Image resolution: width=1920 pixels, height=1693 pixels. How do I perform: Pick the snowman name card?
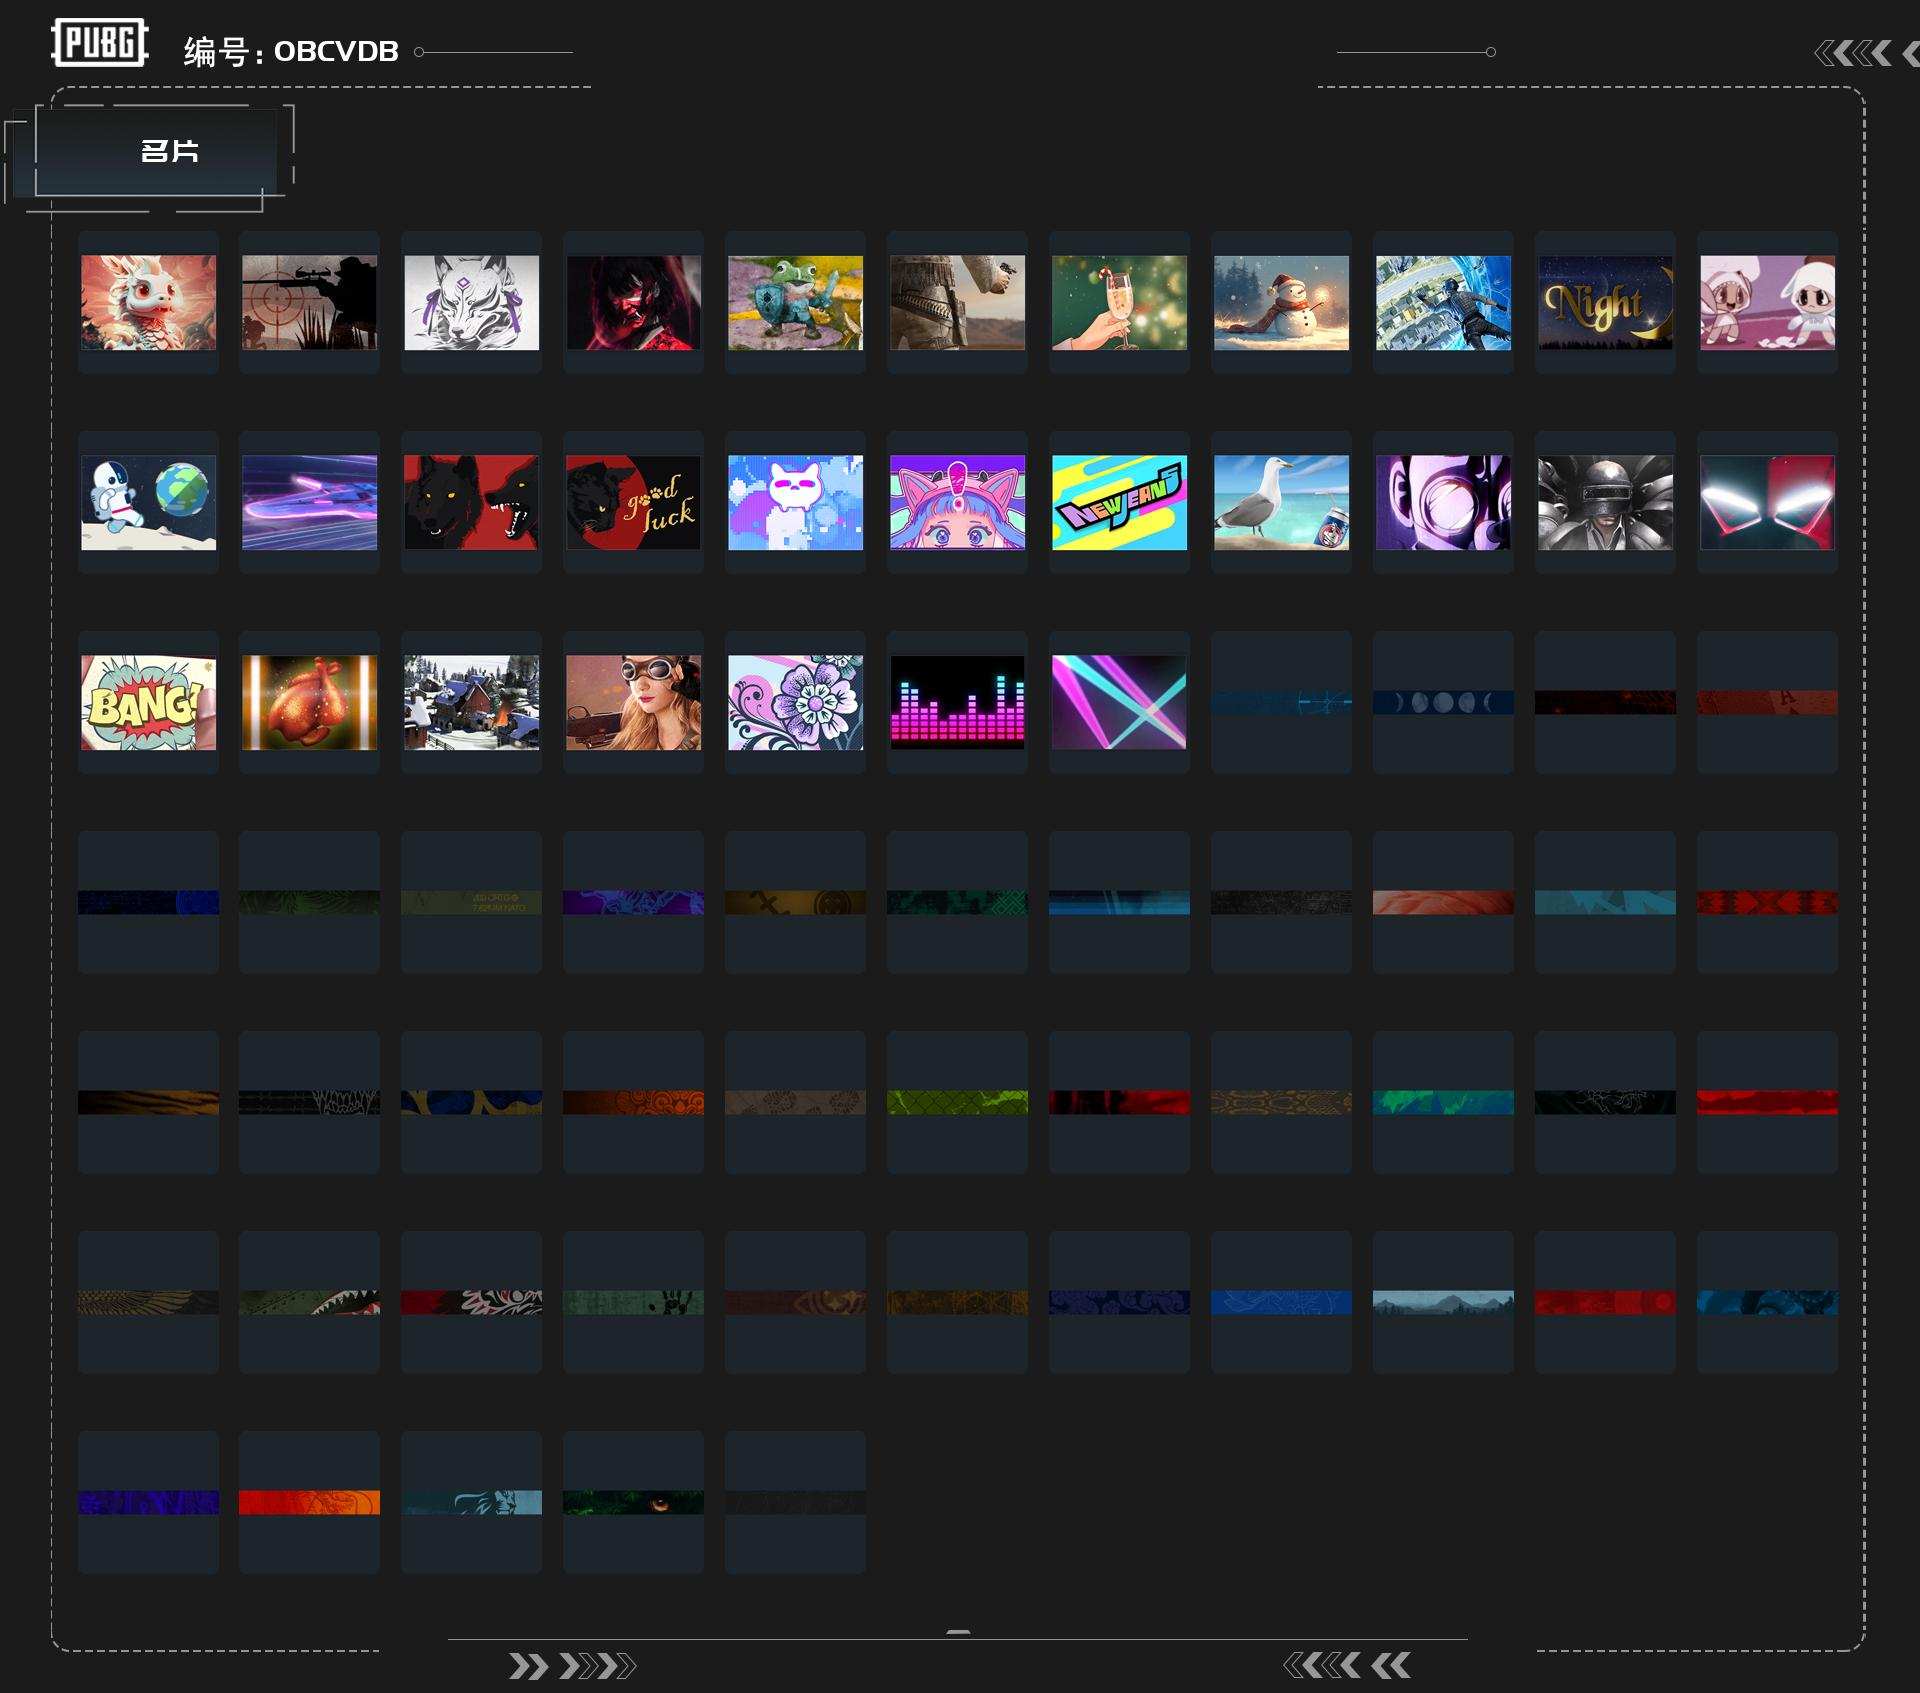pos(1281,302)
